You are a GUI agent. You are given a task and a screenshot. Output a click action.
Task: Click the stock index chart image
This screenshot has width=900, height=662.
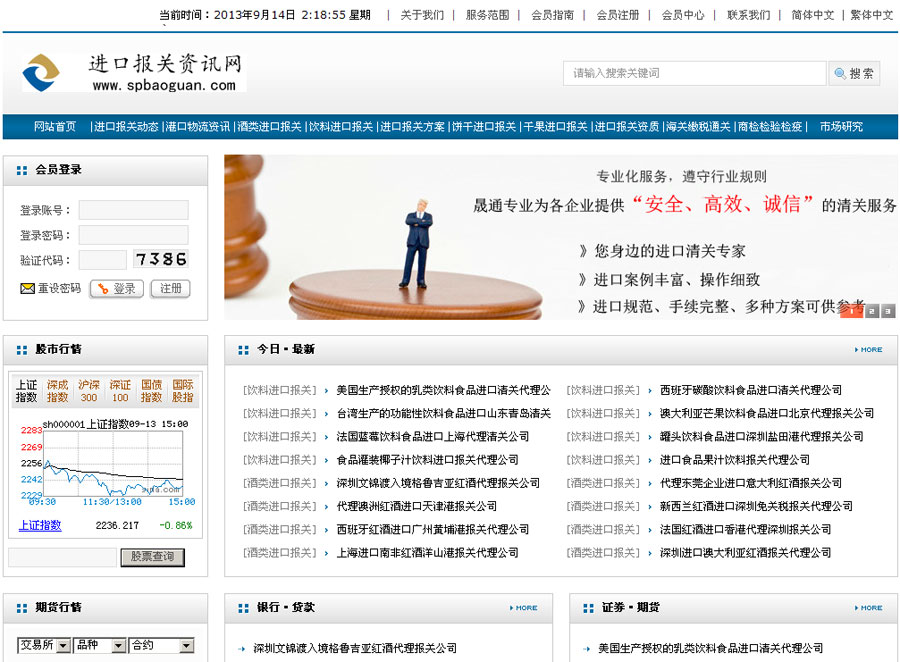108,463
